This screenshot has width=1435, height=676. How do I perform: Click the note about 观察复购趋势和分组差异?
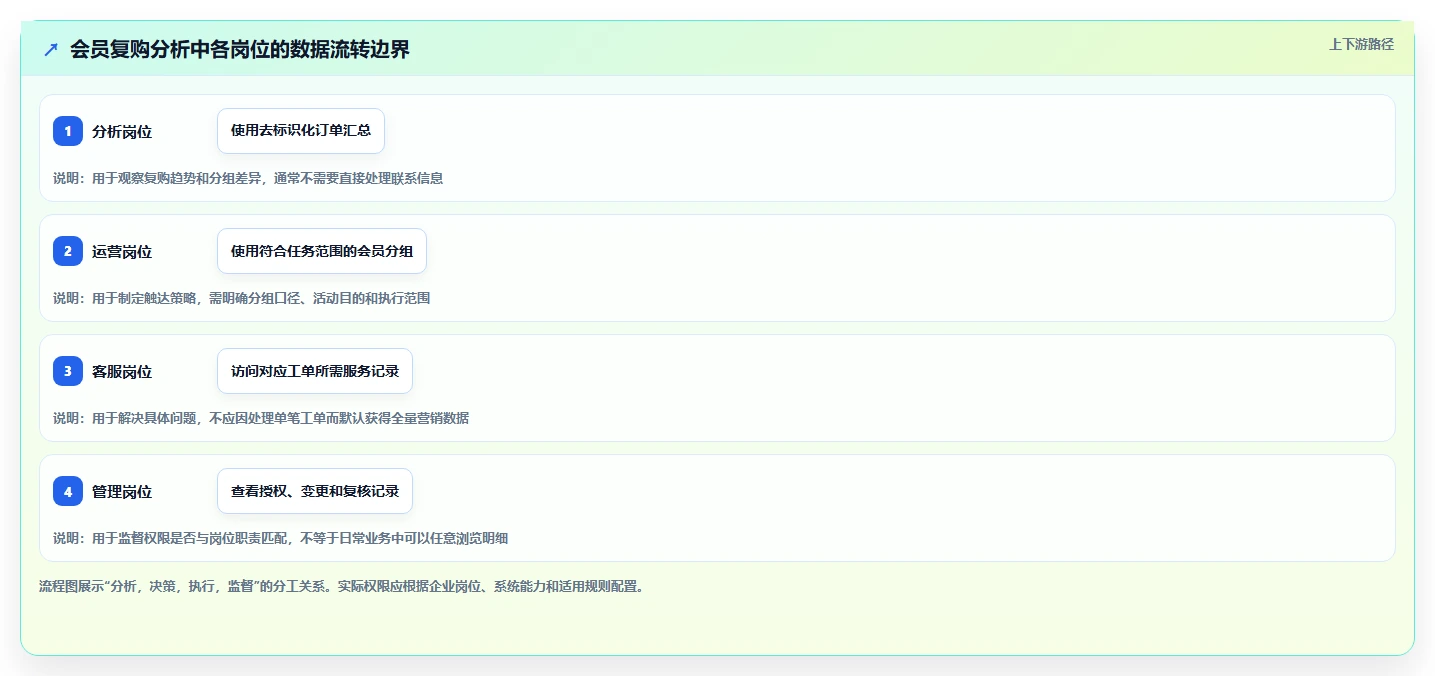point(248,178)
